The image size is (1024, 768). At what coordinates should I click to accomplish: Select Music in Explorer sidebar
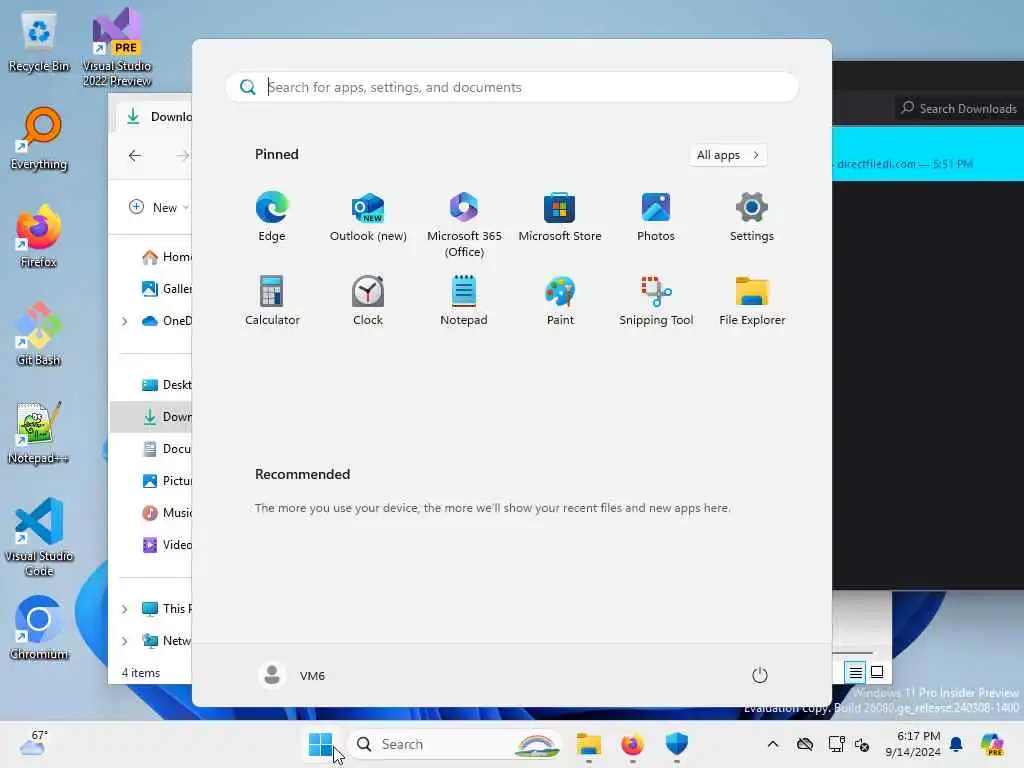click(167, 513)
